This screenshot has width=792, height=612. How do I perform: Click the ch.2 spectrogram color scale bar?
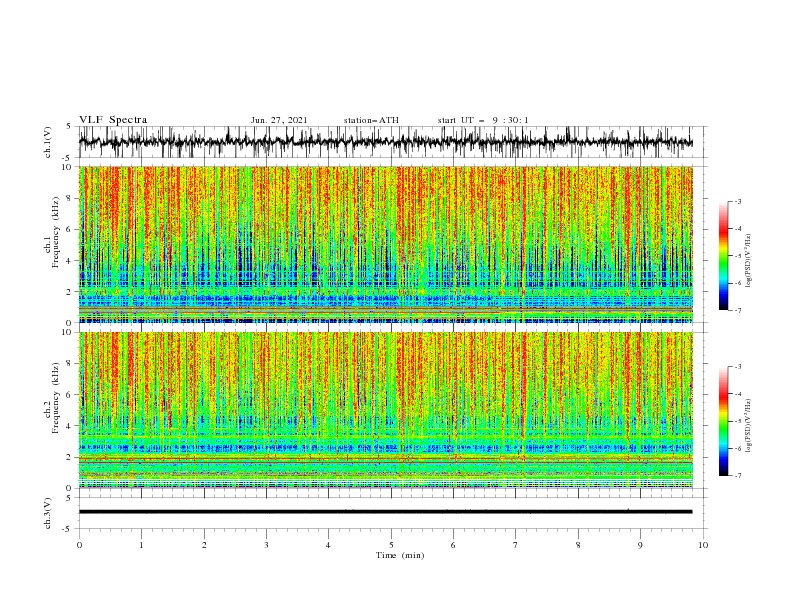coord(724,421)
